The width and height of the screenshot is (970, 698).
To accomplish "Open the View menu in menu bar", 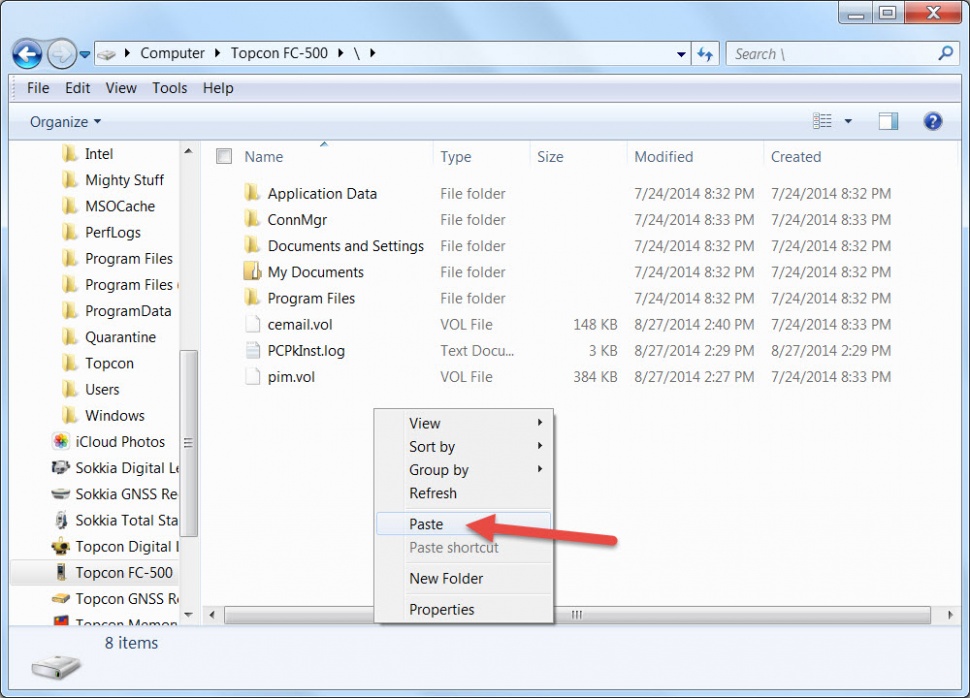I will [x=121, y=88].
